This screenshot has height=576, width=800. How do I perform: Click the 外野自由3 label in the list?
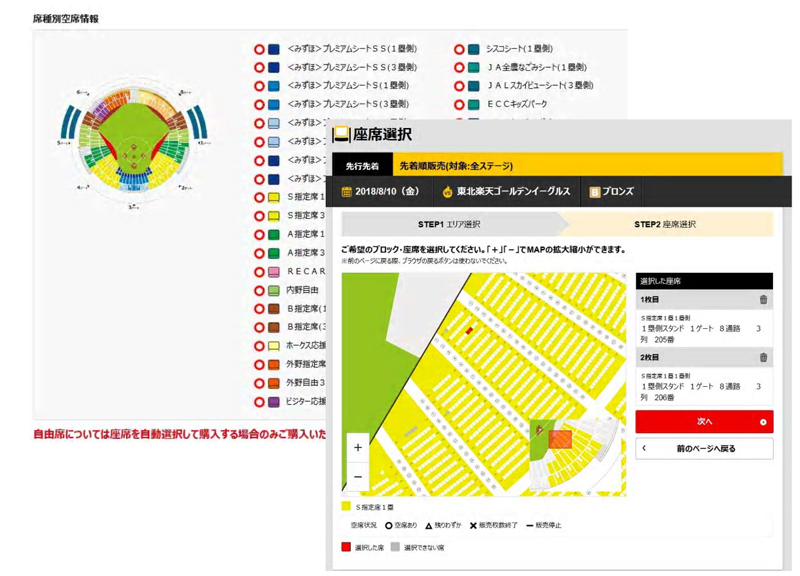click(305, 383)
